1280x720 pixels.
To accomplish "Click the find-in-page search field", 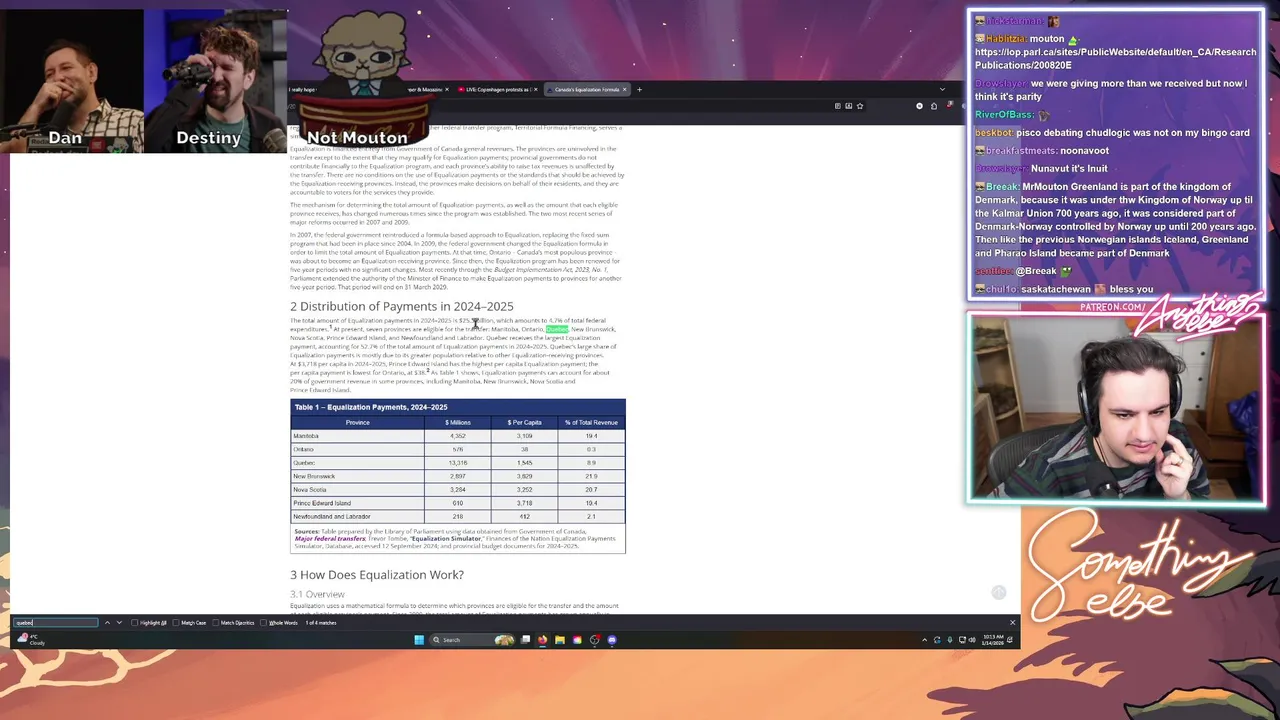I will (55, 622).
